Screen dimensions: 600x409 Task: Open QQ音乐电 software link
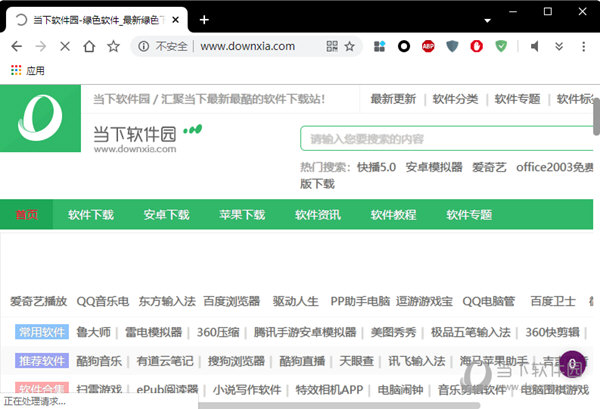[103, 301]
